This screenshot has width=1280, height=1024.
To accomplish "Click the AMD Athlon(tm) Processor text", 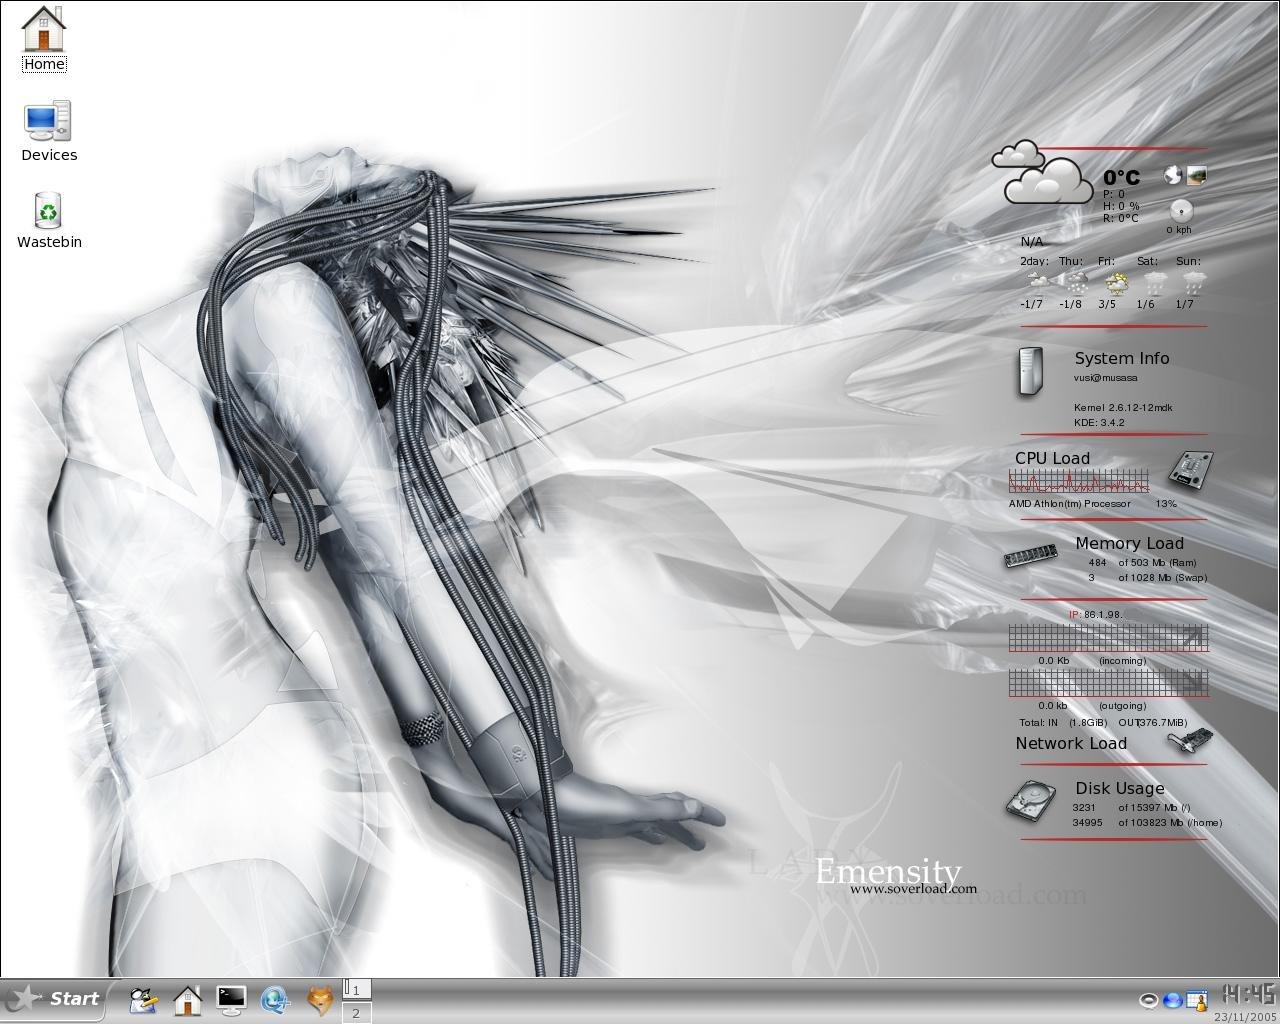I will pyautogui.click(x=1070, y=504).
